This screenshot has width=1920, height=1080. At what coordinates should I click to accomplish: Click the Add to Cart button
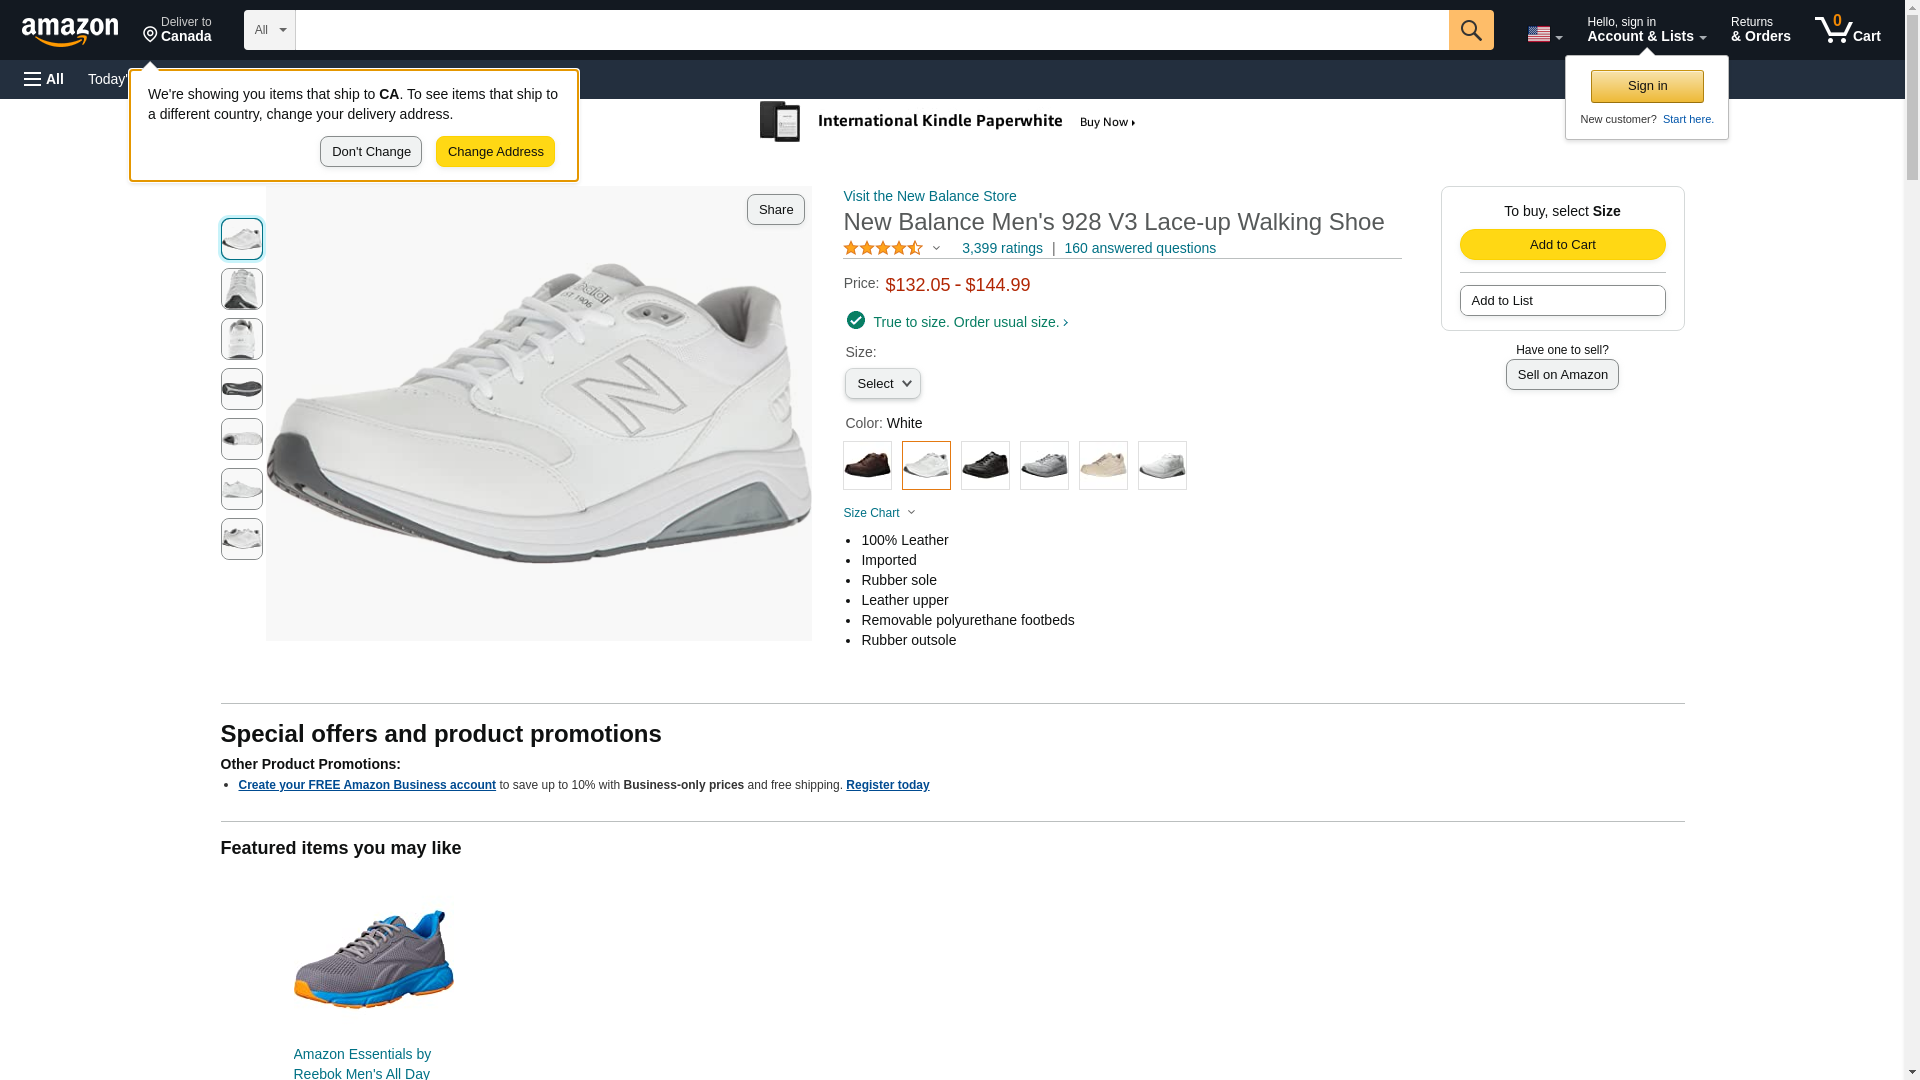point(1562,245)
